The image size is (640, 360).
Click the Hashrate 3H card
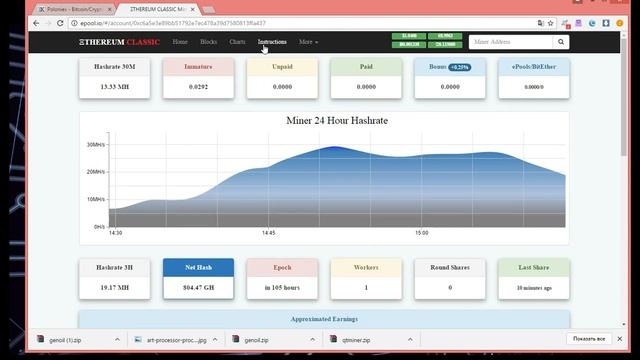click(x=115, y=279)
